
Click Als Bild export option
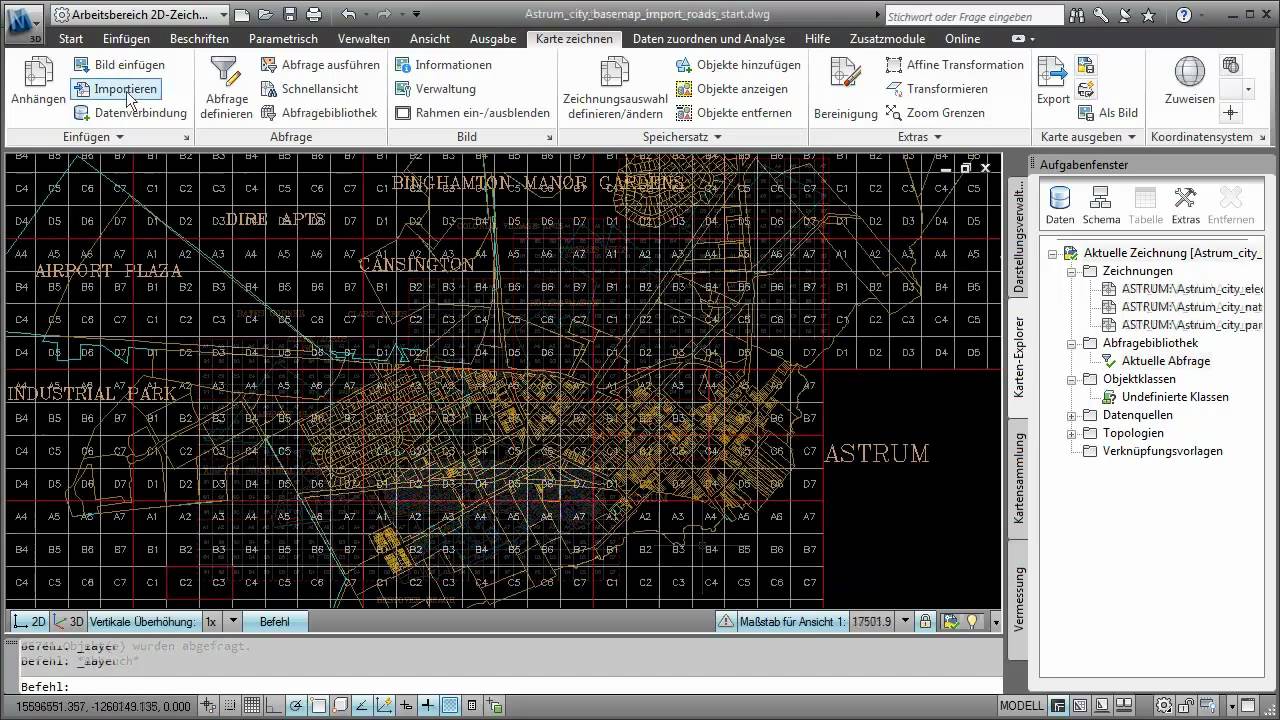(x=1107, y=113)
